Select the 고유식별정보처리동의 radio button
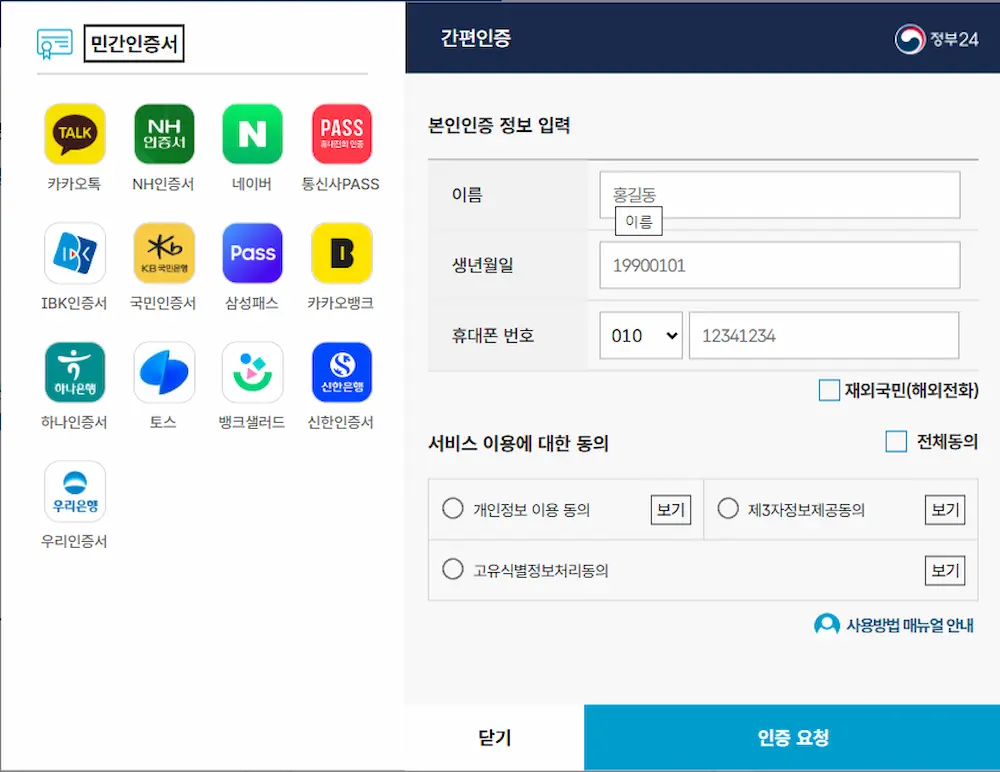Image resolution: width=1000 pixels, height=772 pixels. [x=453, y=569]
